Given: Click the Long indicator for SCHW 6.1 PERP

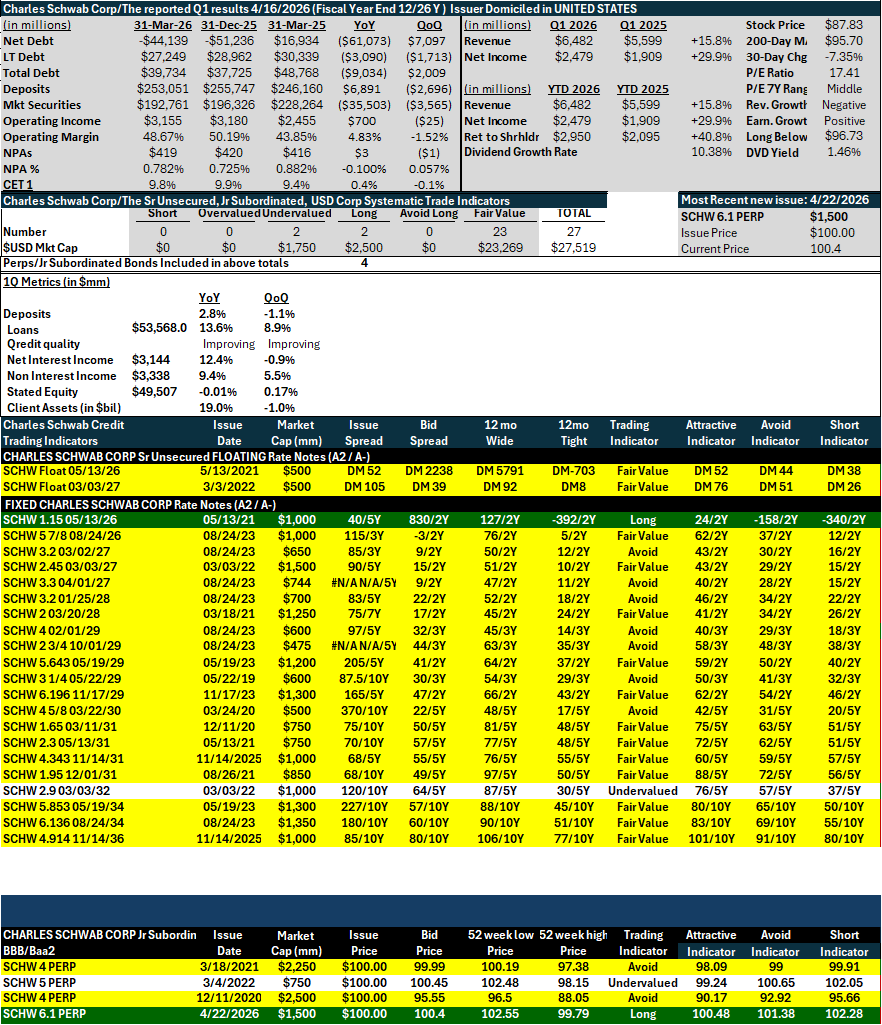Looking at the screenshot, I should [x=643, y=1015].
